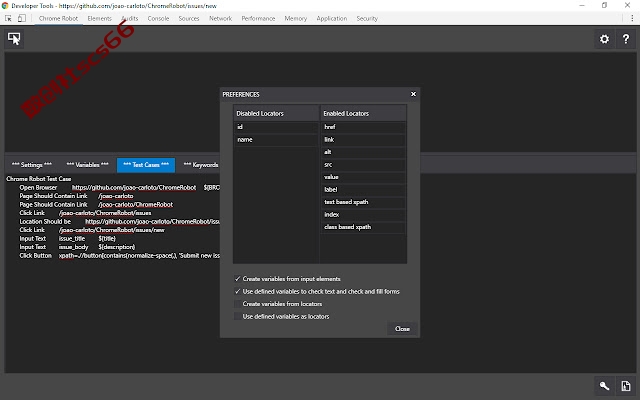Enable Create variables from locators checkbox
The height and width of the screenshot is (400, 640).
[237, 304]
